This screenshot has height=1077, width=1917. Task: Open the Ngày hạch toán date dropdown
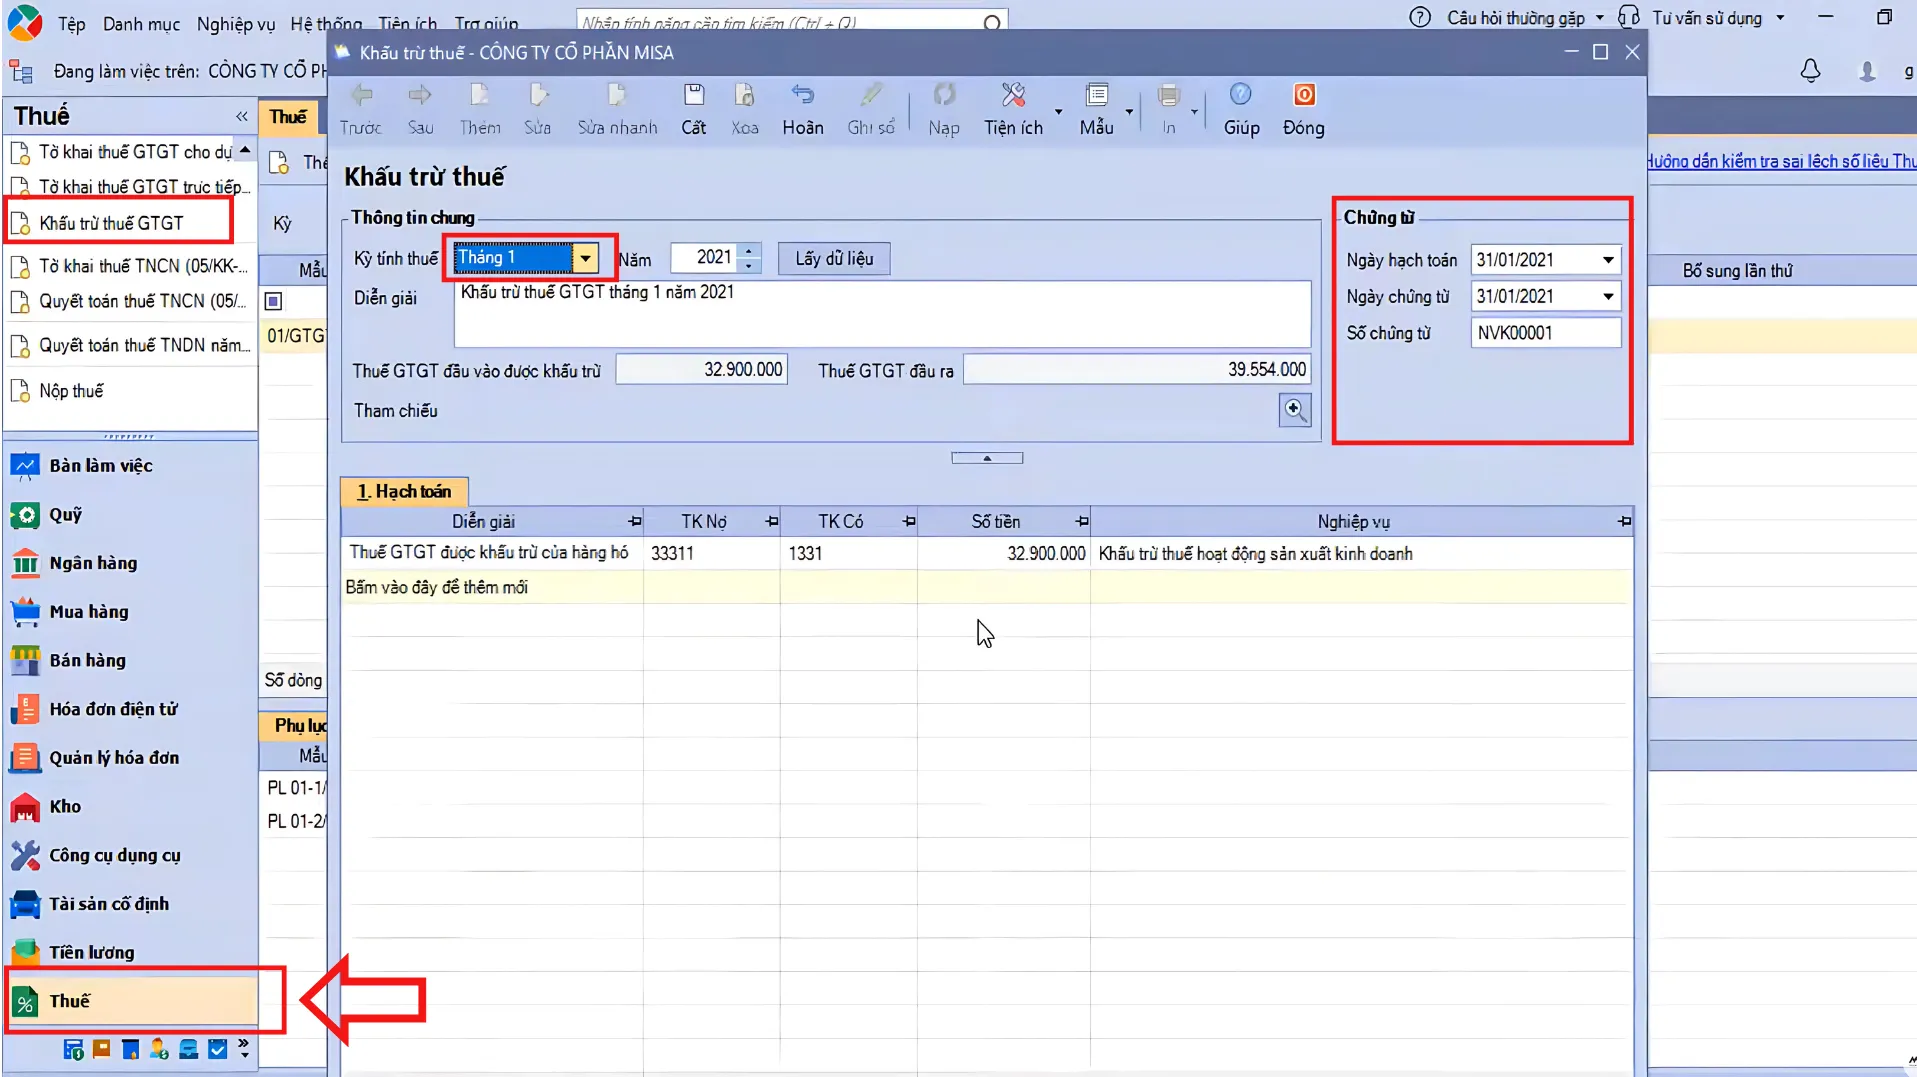pyautogui.click(x=1607, y=260)
